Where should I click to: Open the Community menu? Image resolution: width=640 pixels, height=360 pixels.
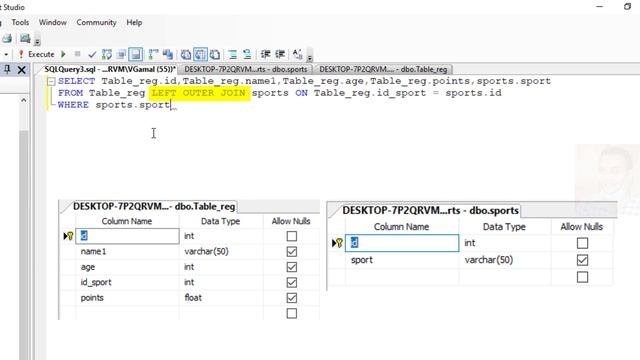pos(96,22)
